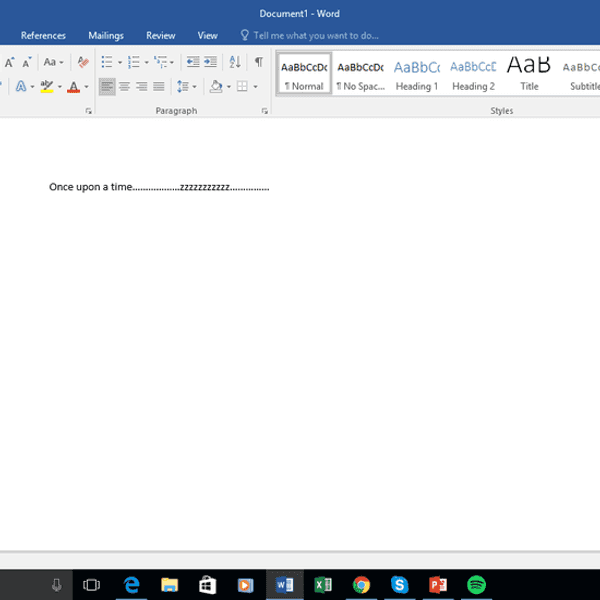Open File Explorer from the taskbar

[x=170, y=585]
